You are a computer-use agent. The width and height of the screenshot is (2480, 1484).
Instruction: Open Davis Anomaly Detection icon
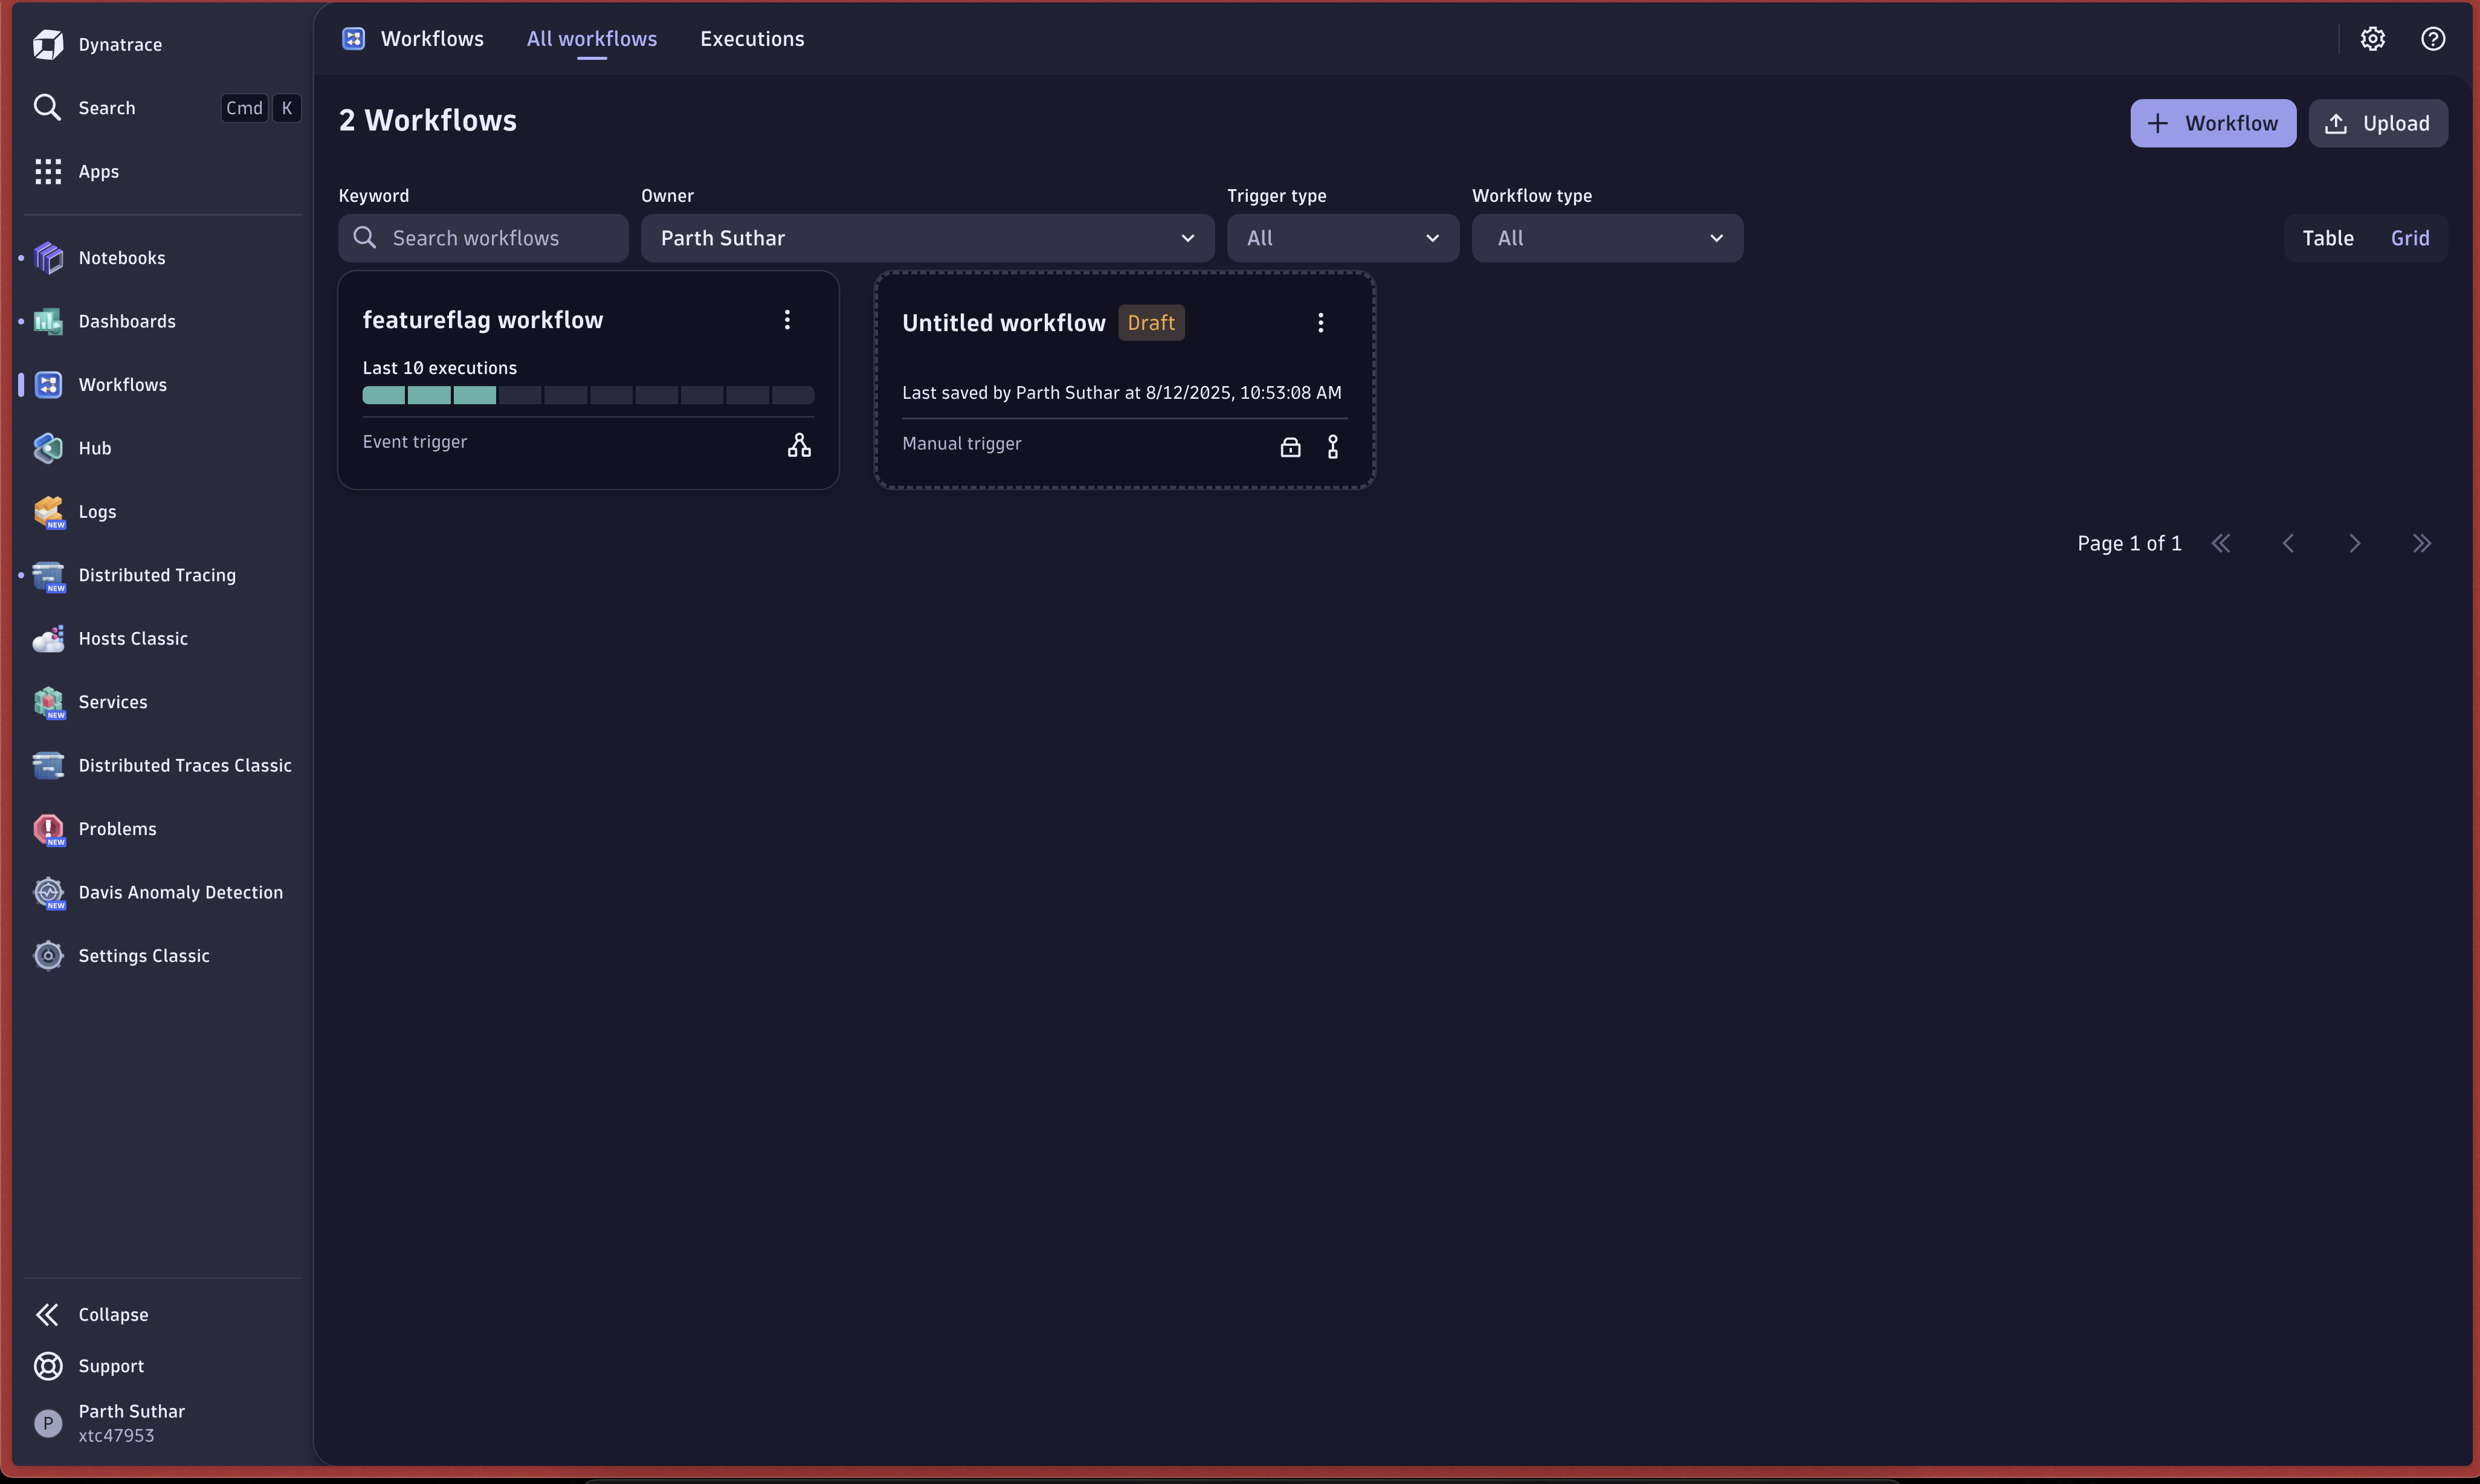click(48, 891)
